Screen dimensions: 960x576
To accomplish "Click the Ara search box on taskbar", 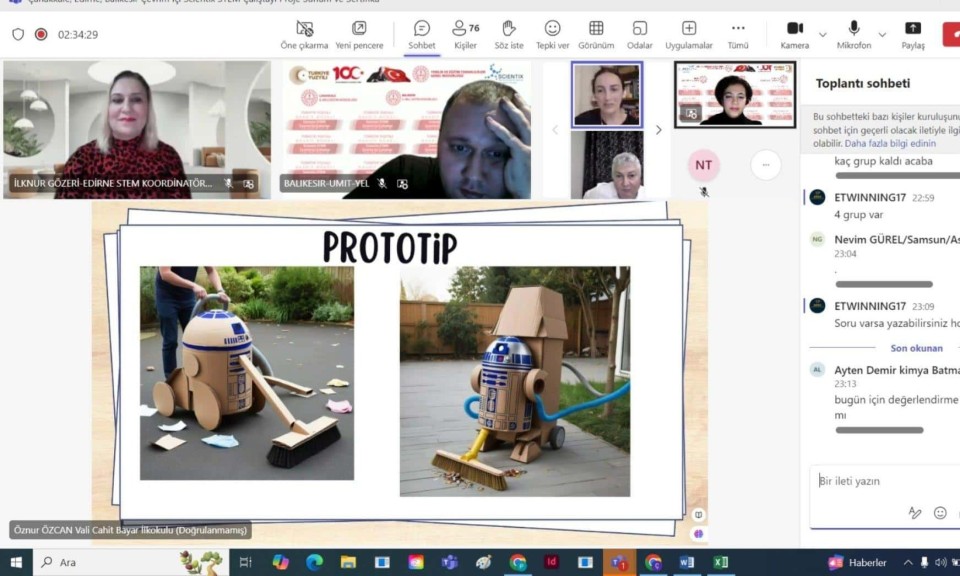I will pos(130,562).
